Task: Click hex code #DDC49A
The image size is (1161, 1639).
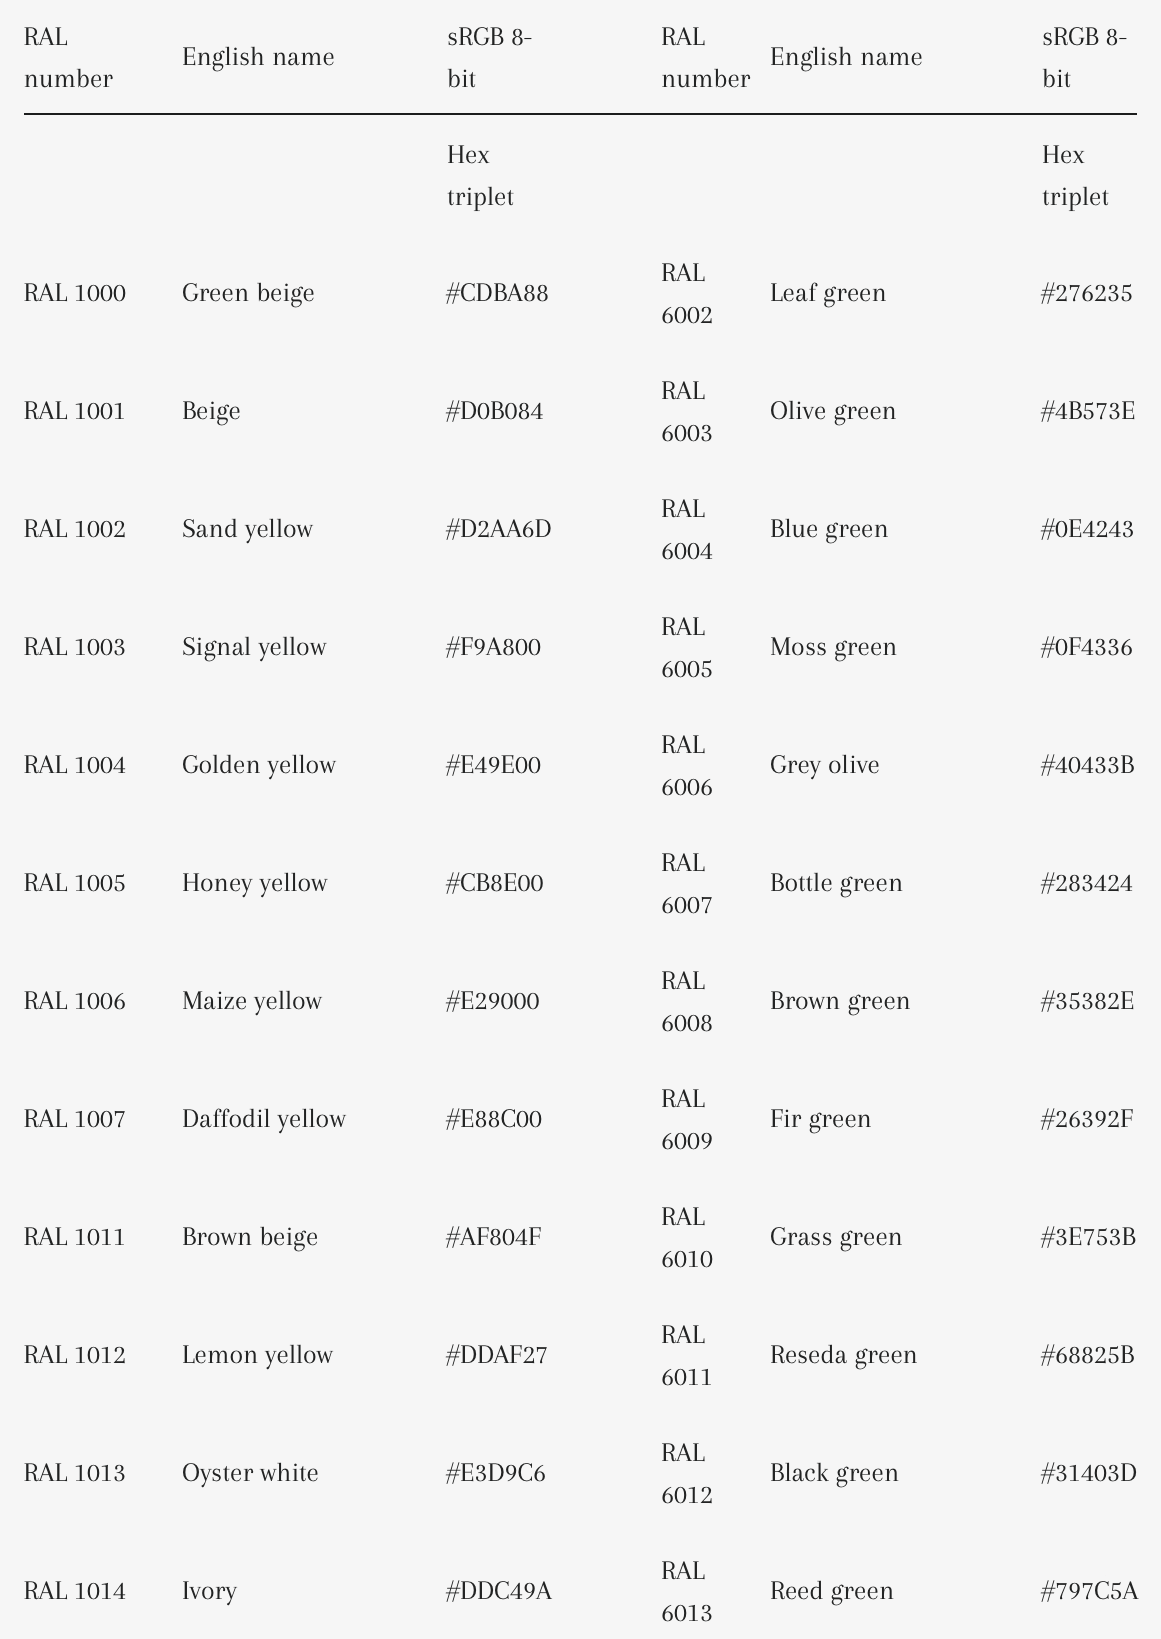Action: click(498, 1591)
